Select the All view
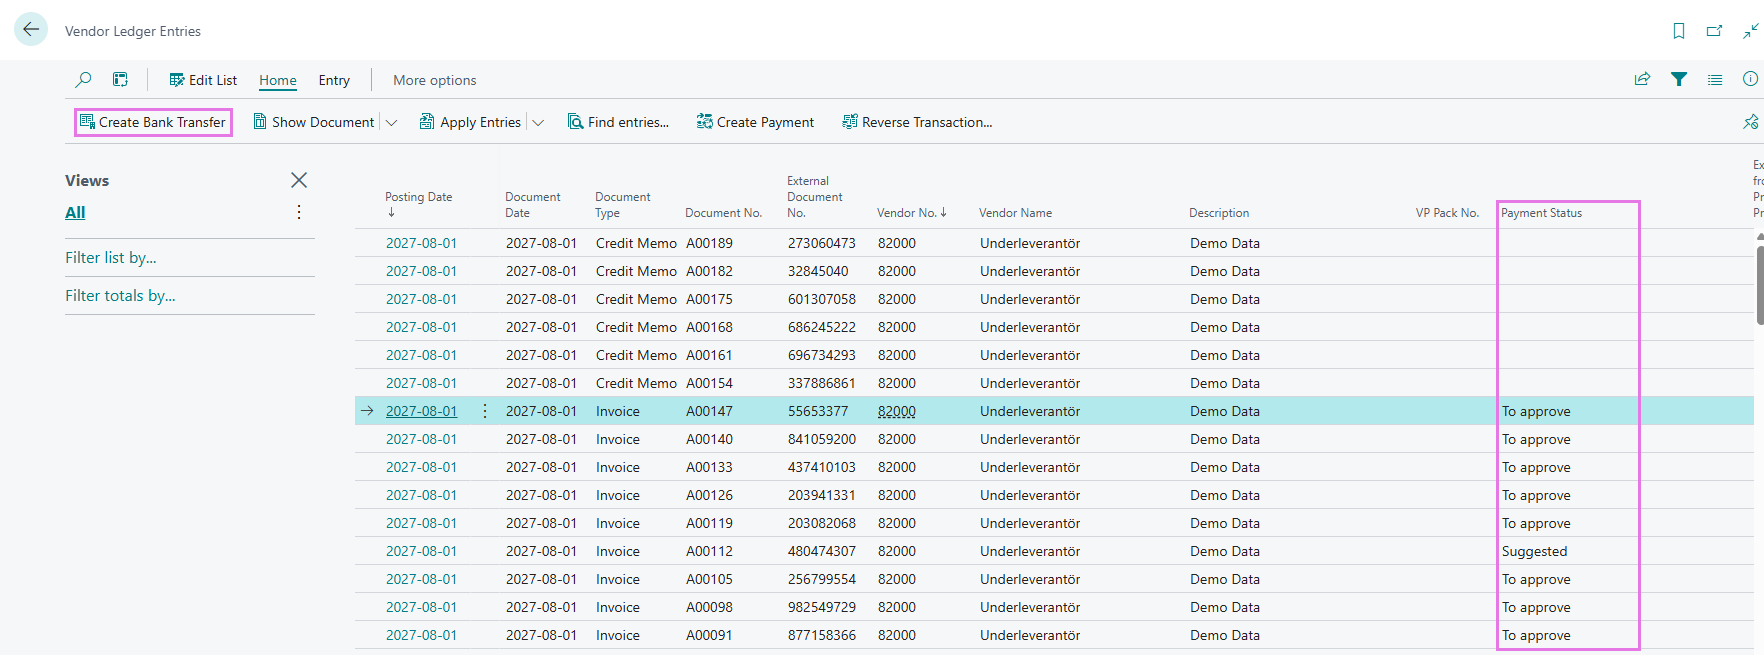 (x=75, y=212)
